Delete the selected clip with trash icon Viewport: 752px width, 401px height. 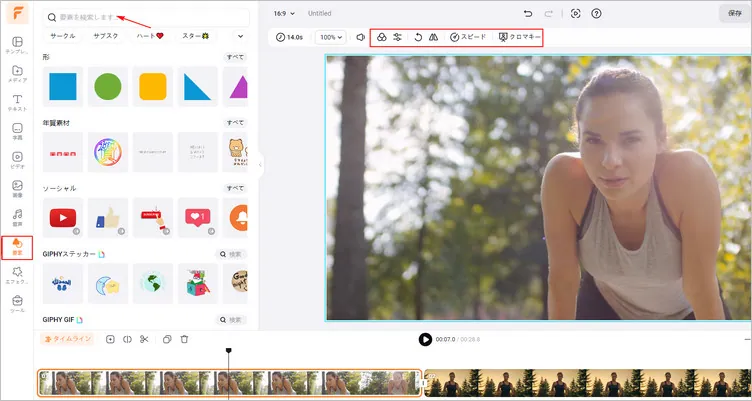click(x=184, y=339)
